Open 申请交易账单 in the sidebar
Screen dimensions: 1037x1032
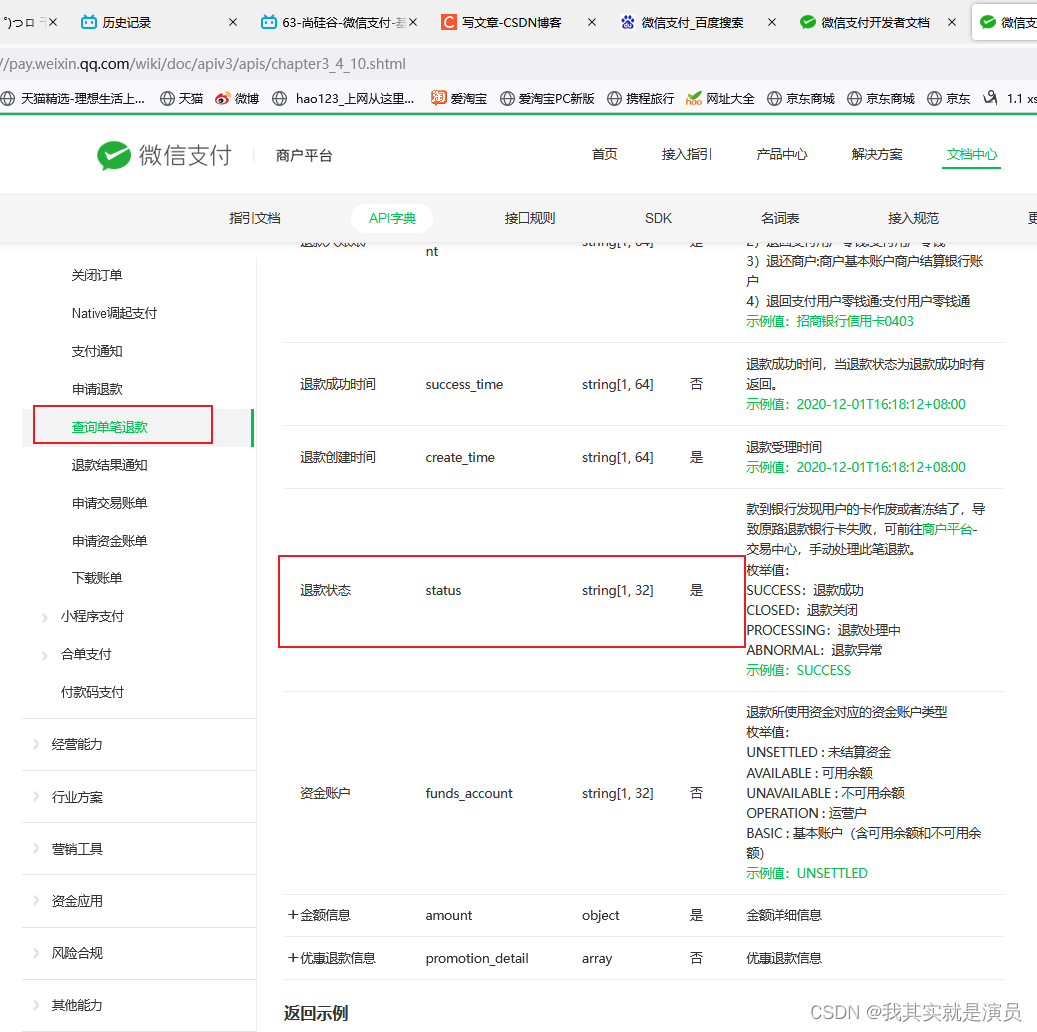point(110,503)
